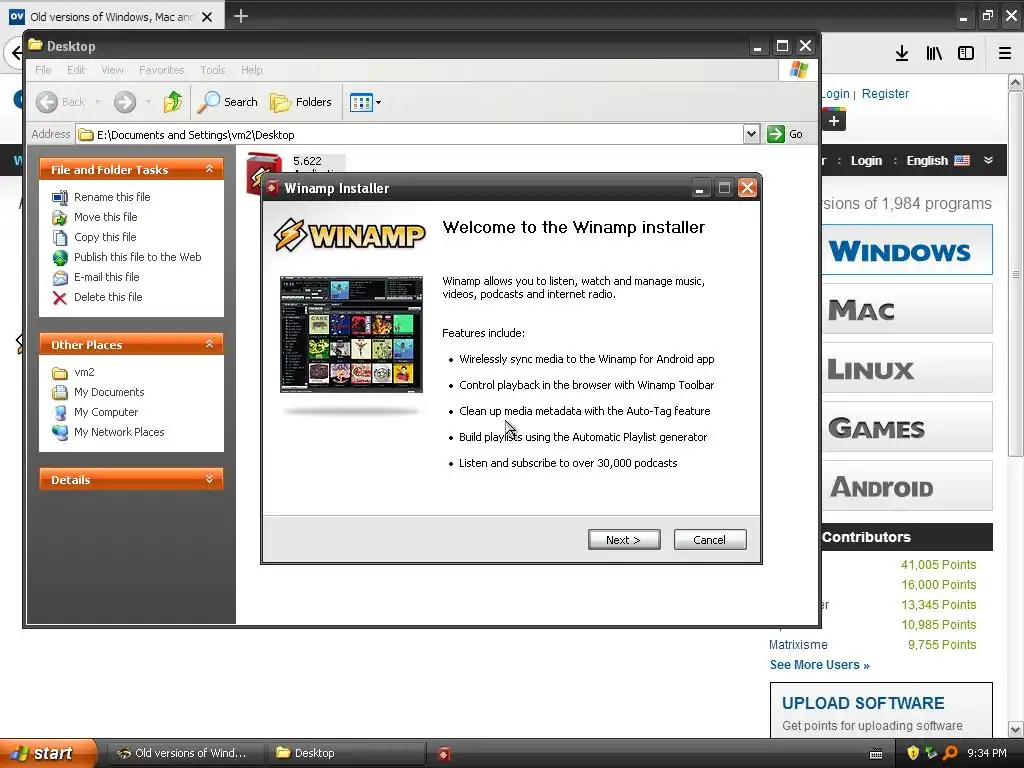Toggle the browser sidebar icon

point(966,54)
